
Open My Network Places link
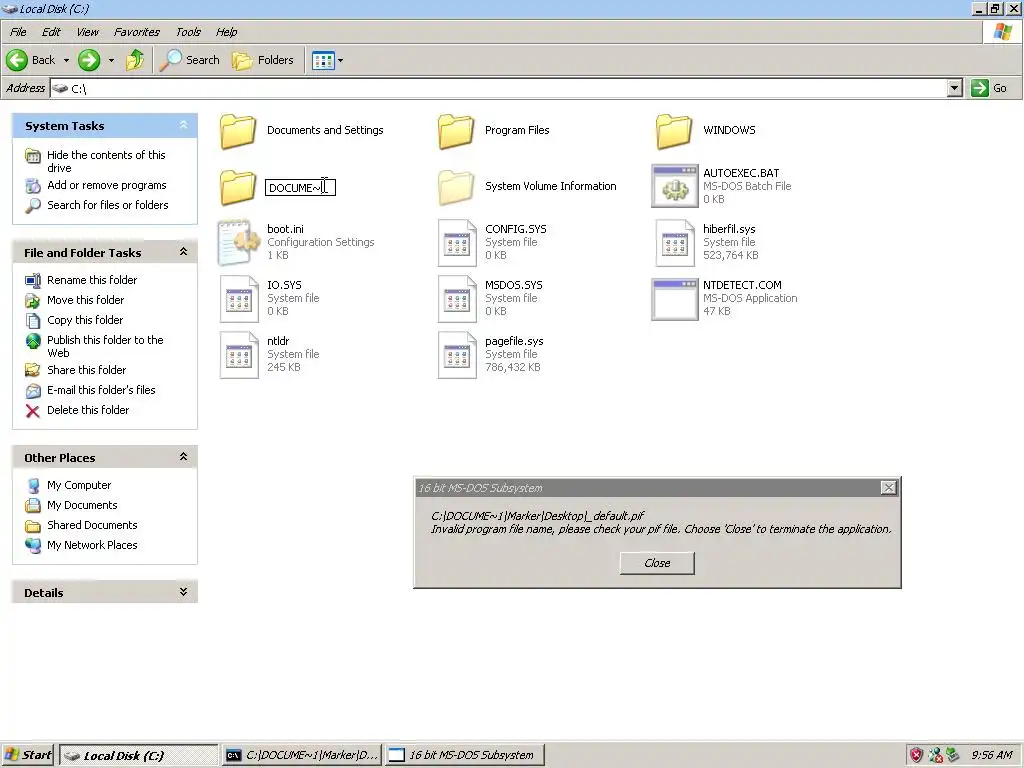point(92,545)
